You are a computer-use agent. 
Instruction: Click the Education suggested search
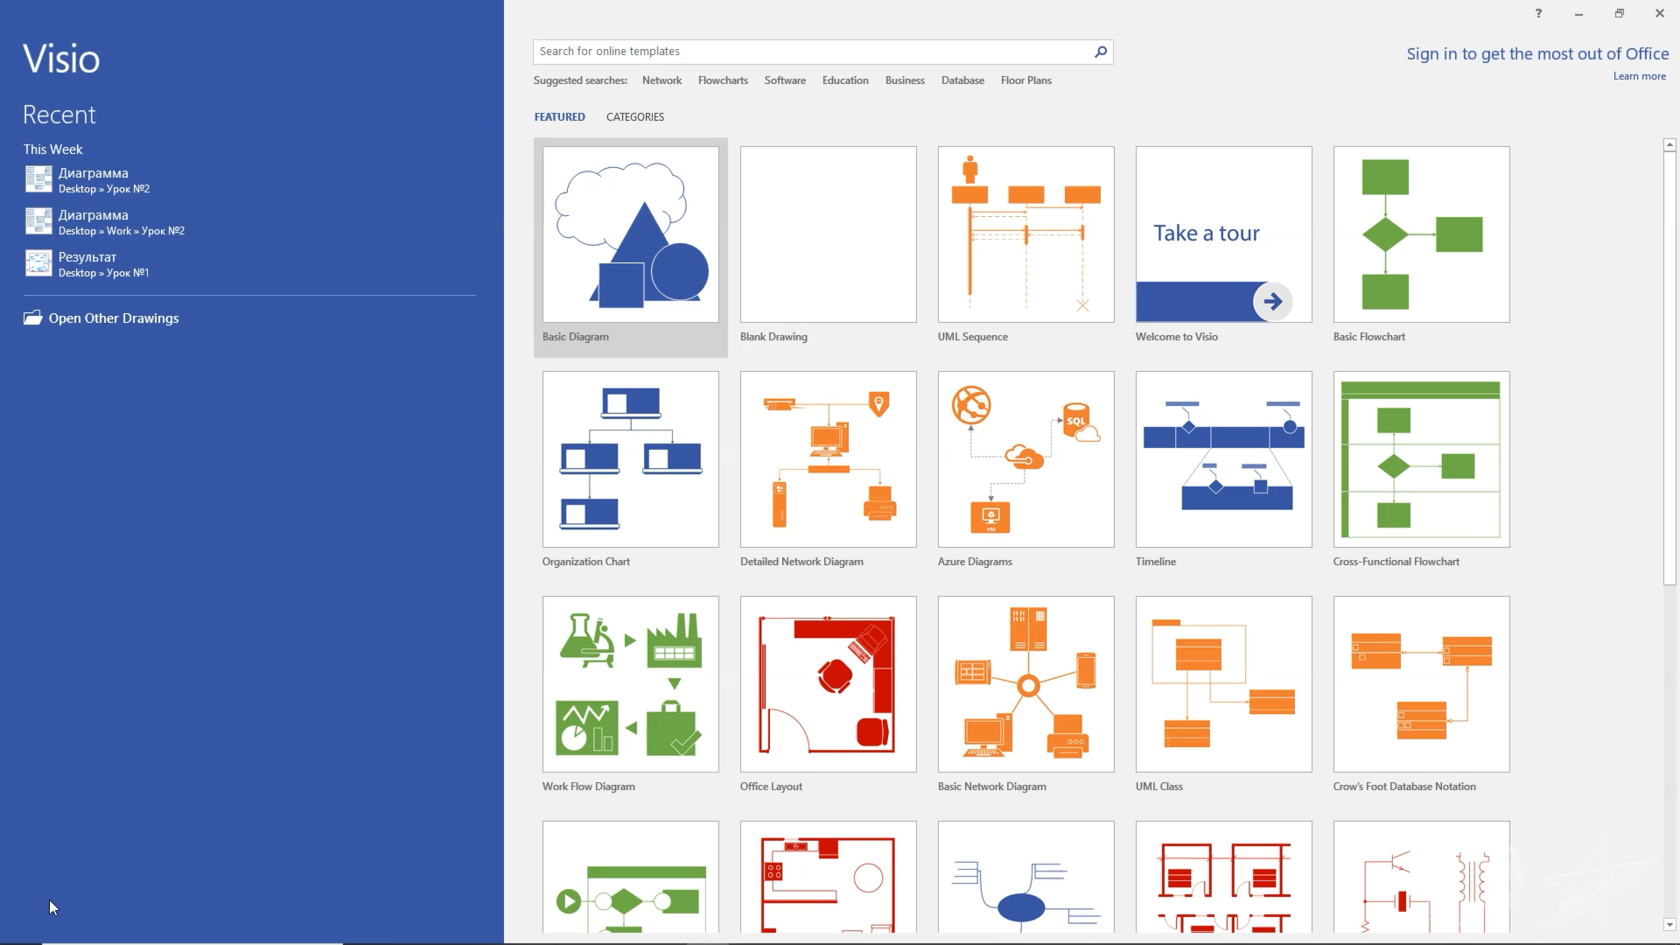[845, 80]
